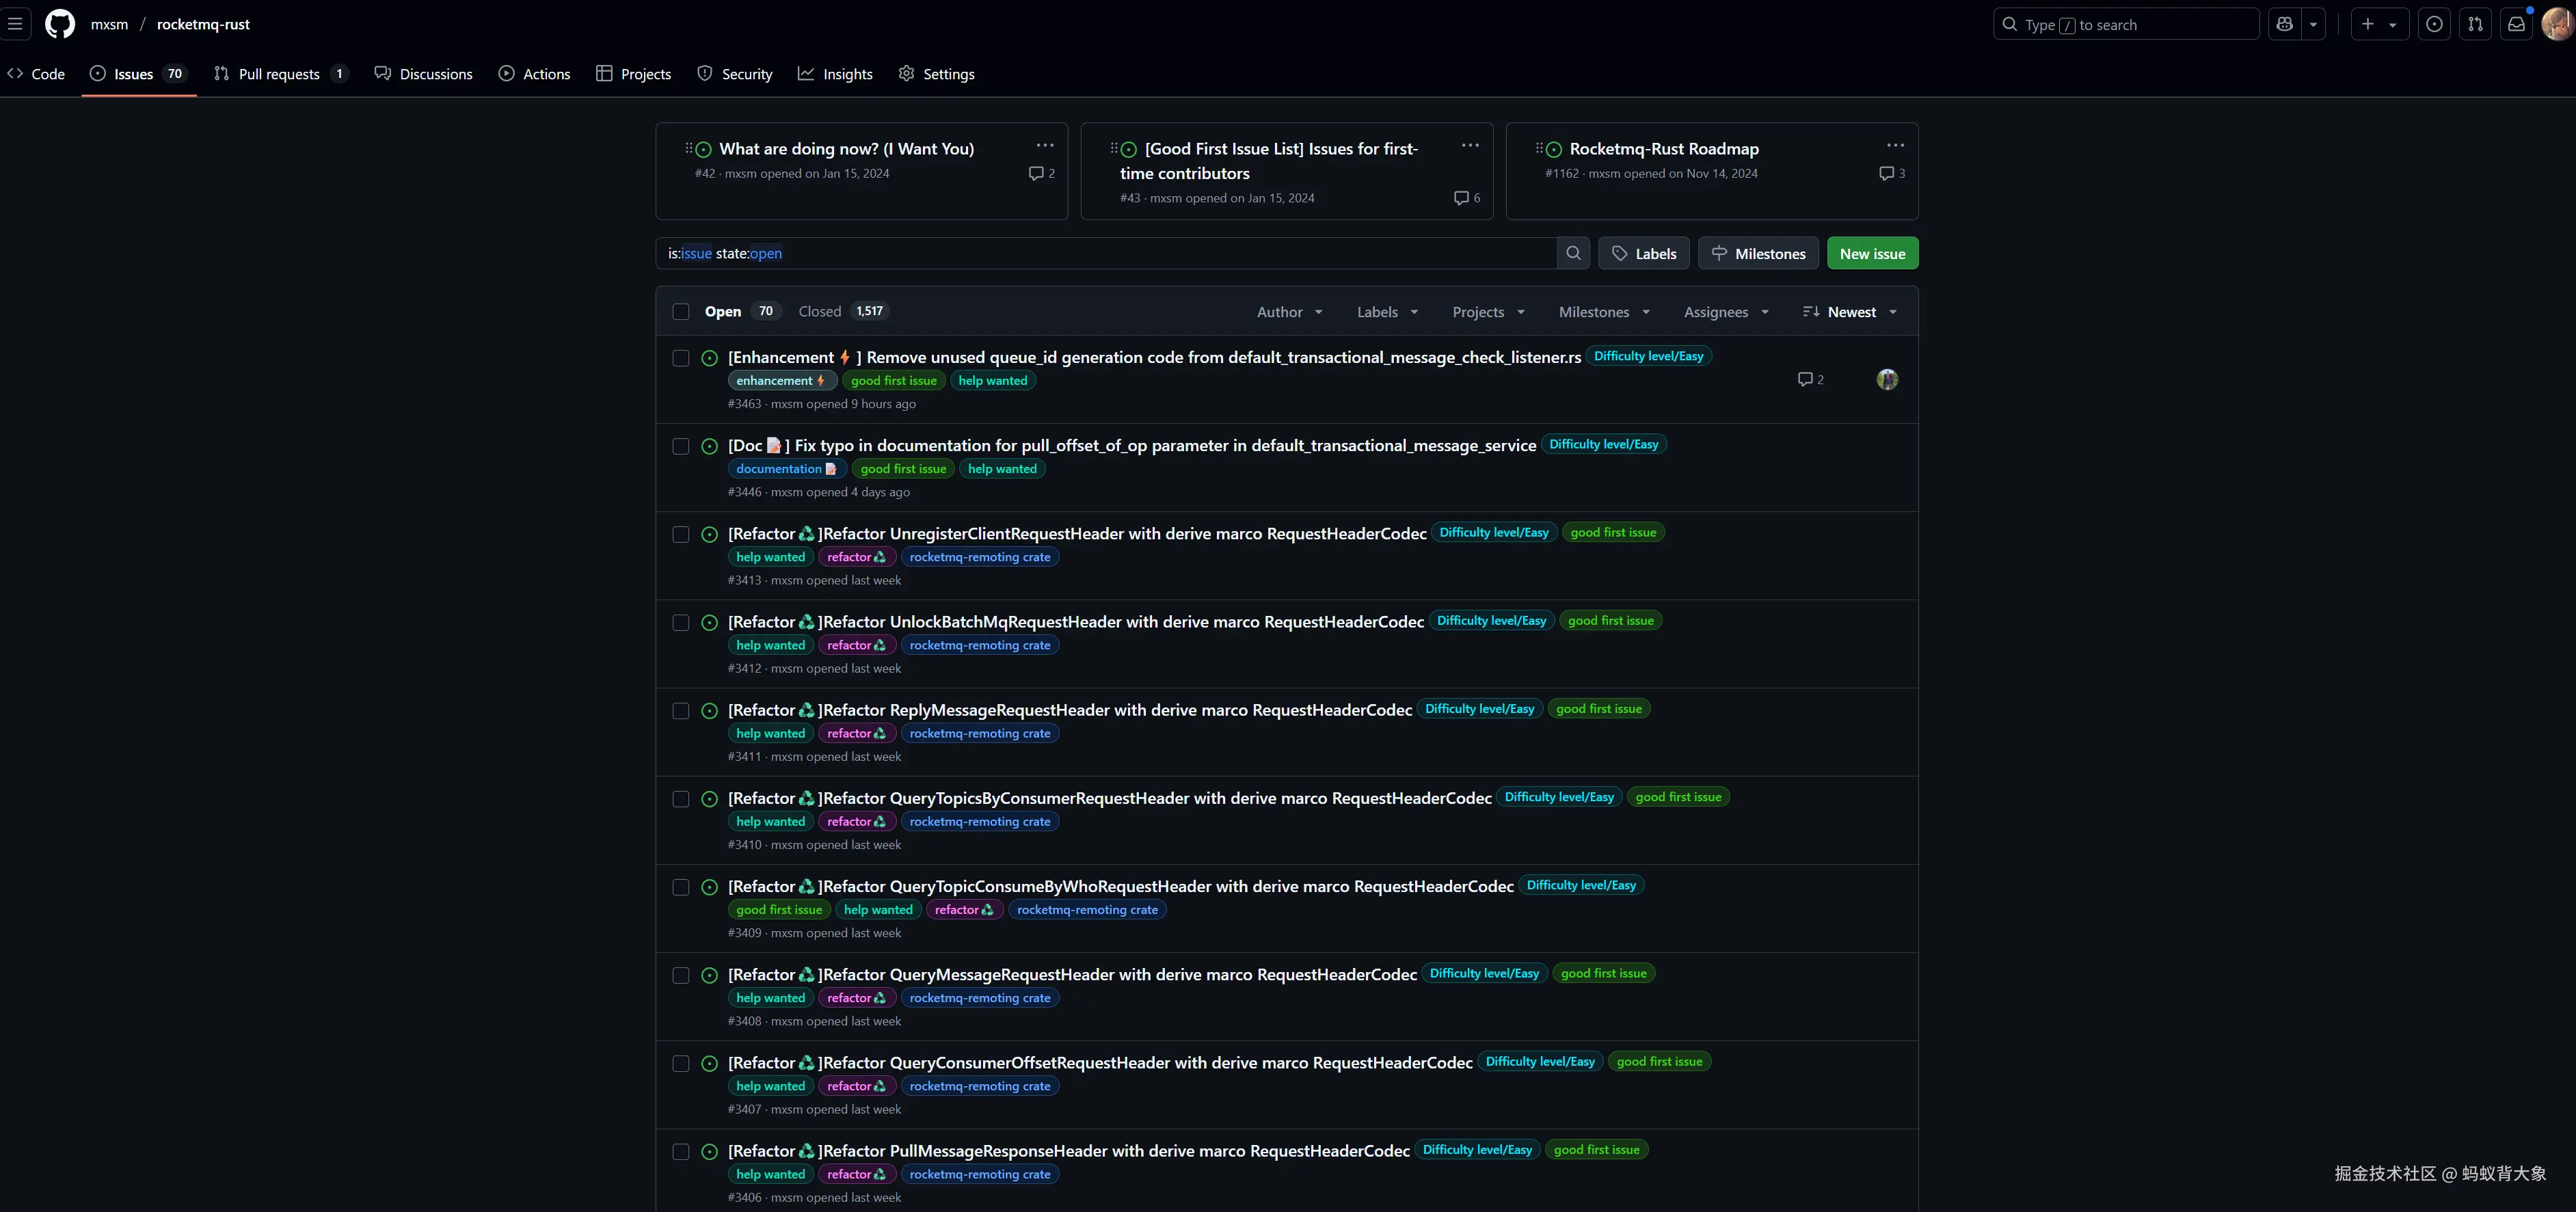
Task: Tick checkbox for UnregisterClientRequestHeader refactor issue
Action: 681,534
